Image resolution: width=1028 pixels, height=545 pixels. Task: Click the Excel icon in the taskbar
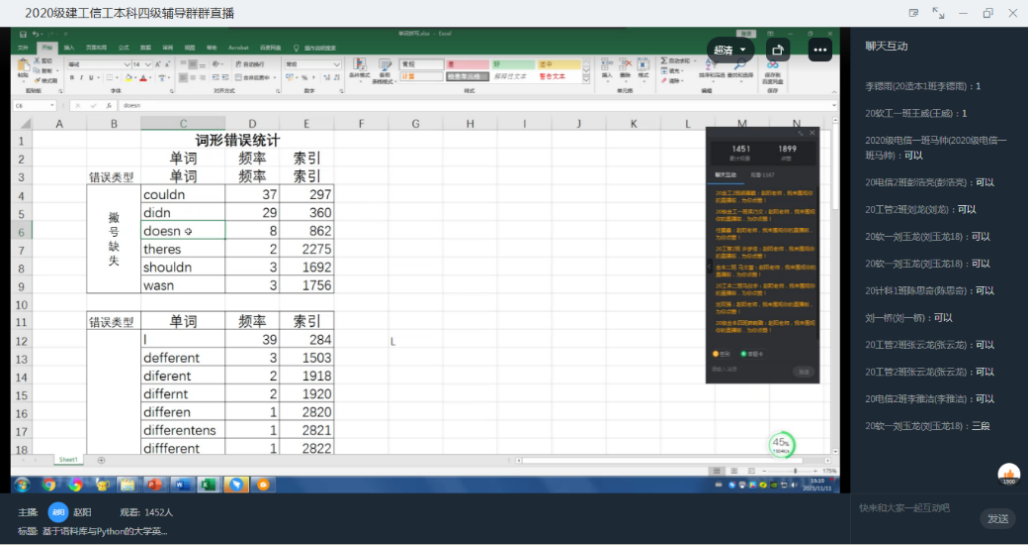208,484
